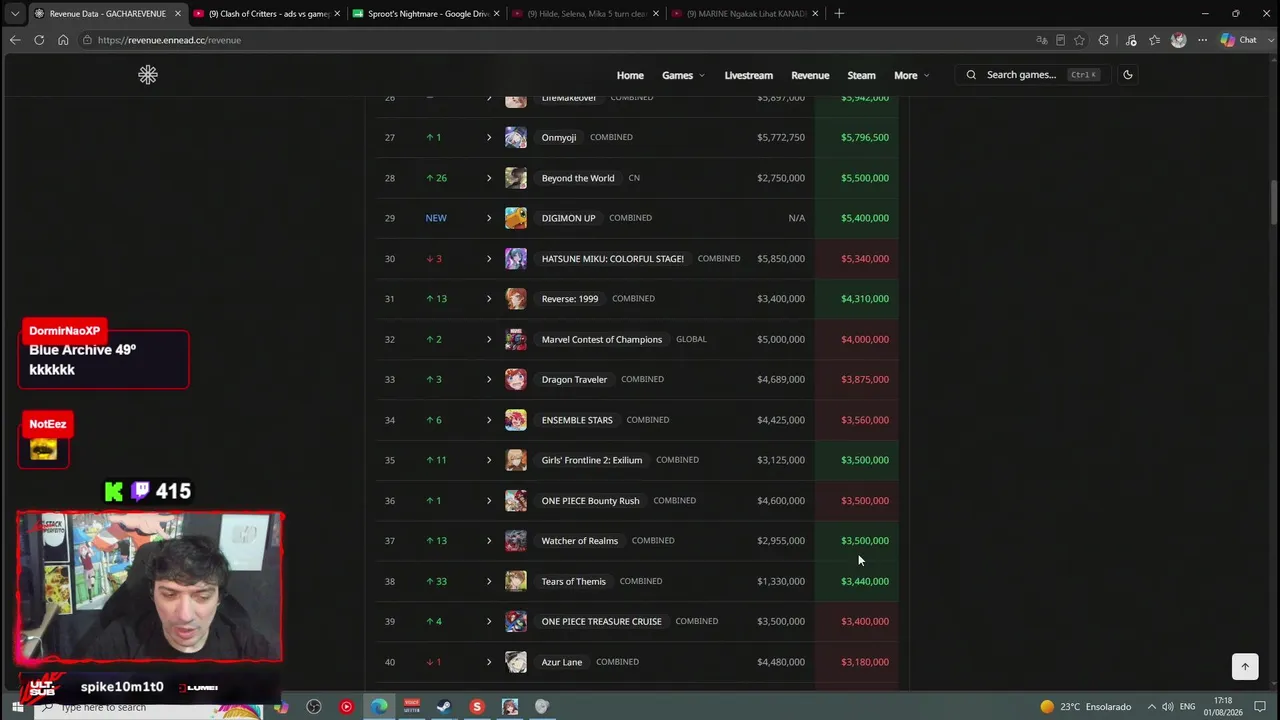Open HATSUNE MIKU: COLORFUL STAGE! link
Viewport: 1280px width, 720px height.
(x=613, y=259)
